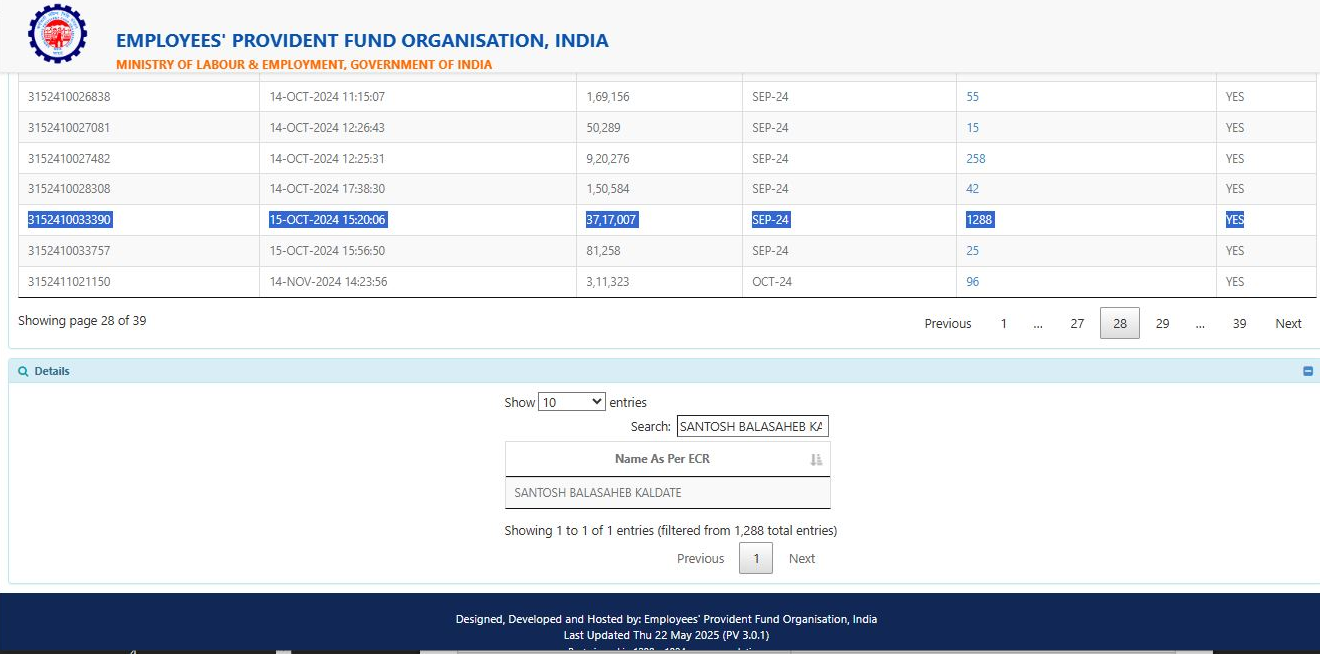Open member count link 42
This screenshot has height=654, width=1320.
pyautogui.click(x=973, y=189)
